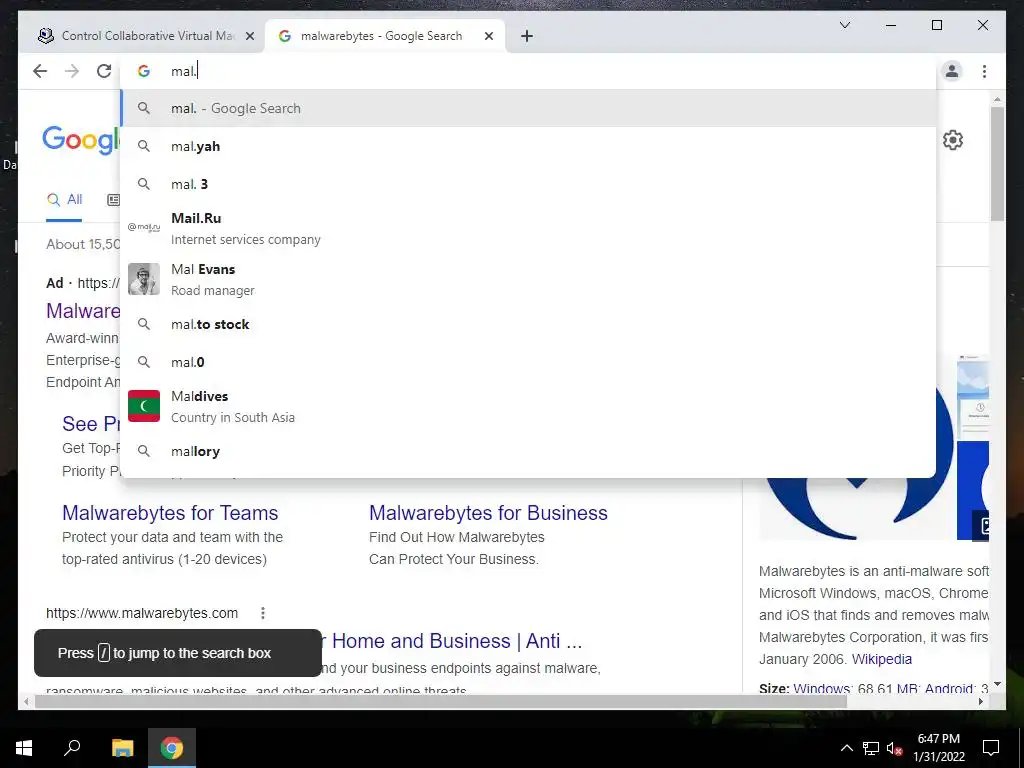Go back with the browser back arrow
Viewport: 1024px width, 768px height.
point(40,71)
